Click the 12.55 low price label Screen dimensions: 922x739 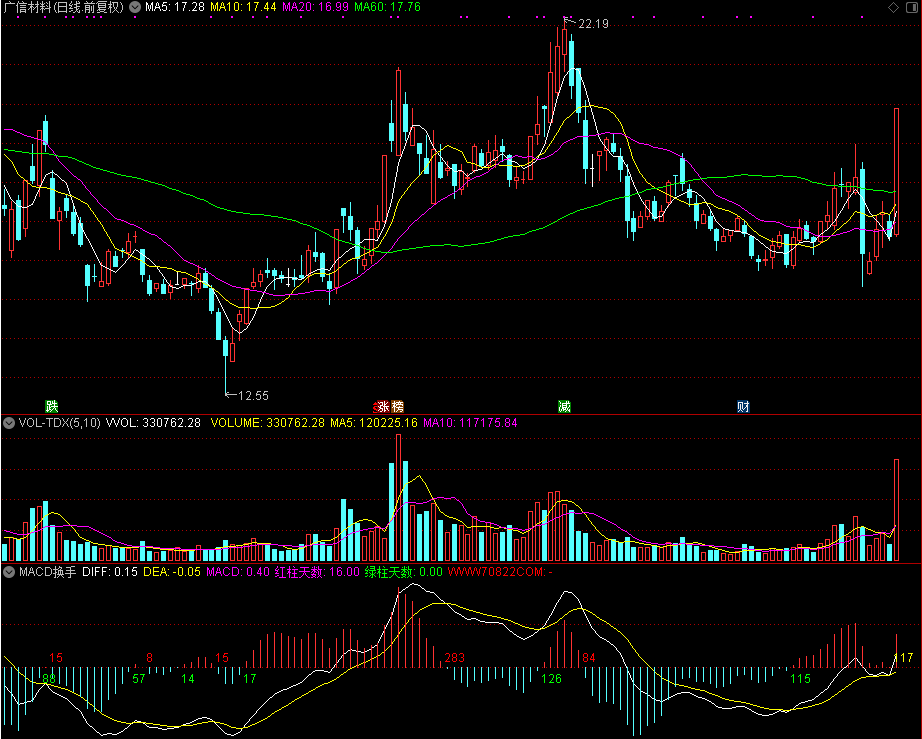[253, 396]
